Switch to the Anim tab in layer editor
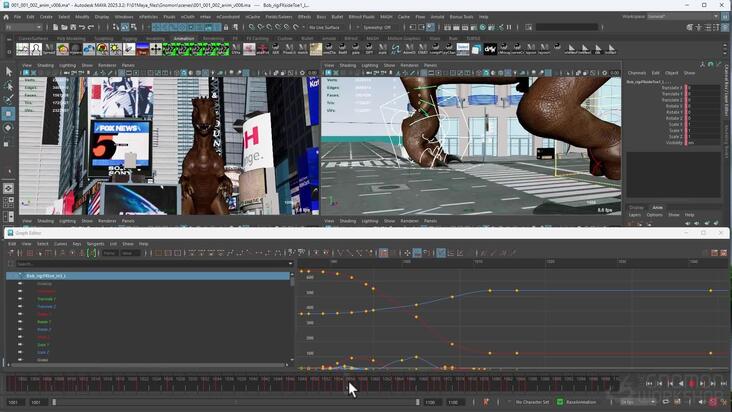 coord(657,207)
